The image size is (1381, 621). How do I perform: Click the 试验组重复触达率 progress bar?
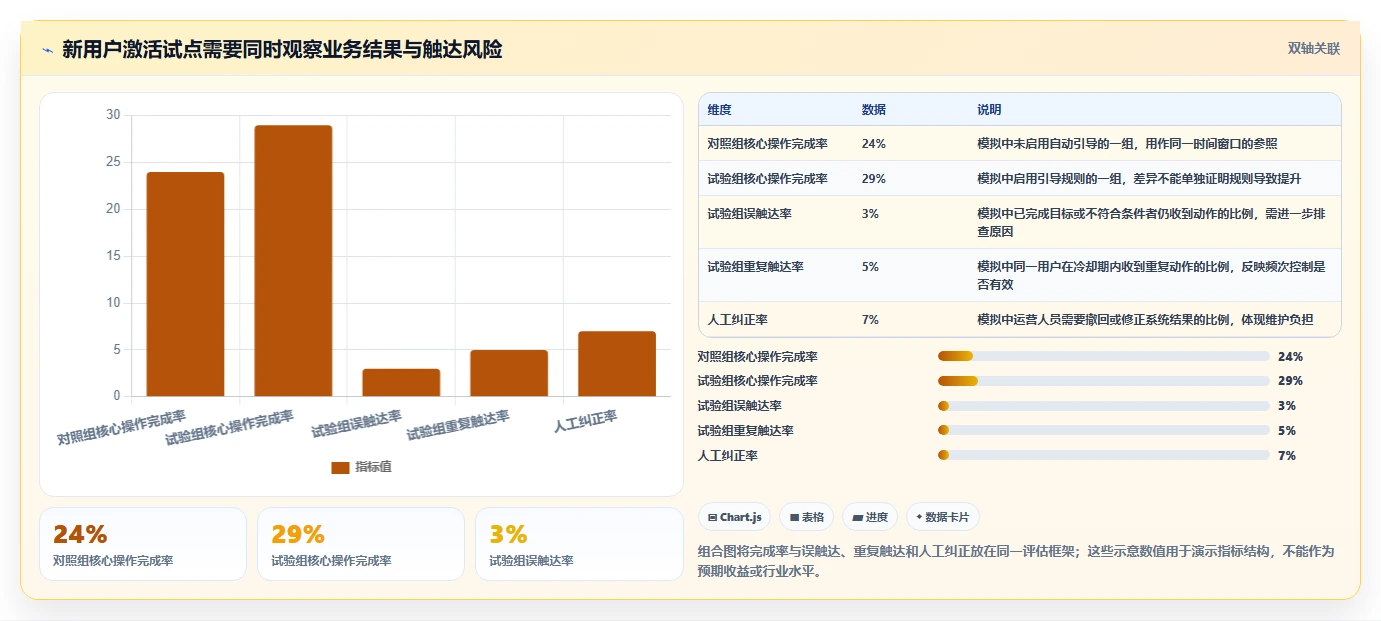point(1103,430)
